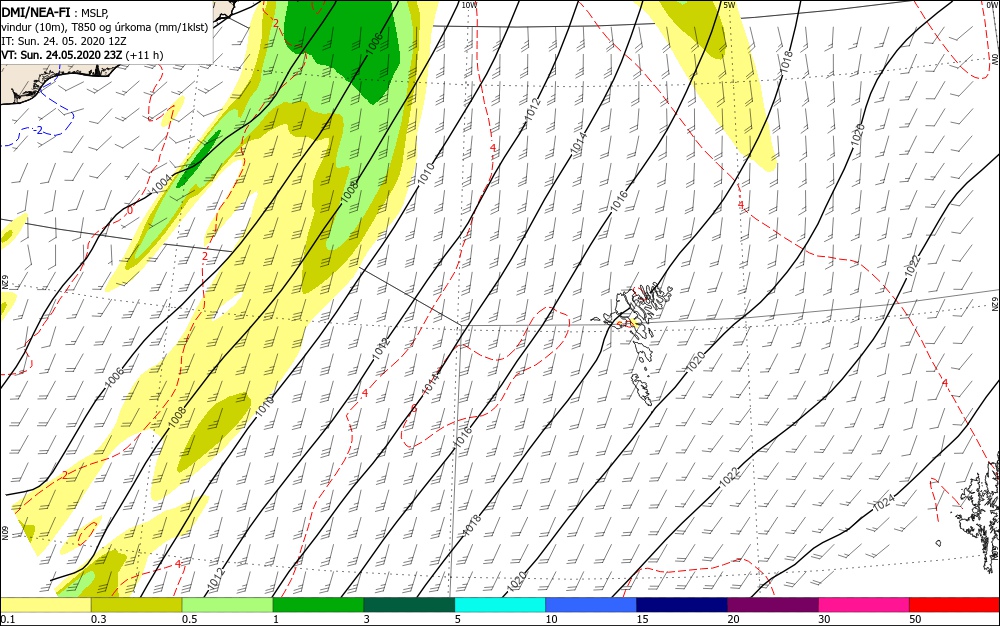Click legend value 15

pyautogui.click(x=642, y=620)
